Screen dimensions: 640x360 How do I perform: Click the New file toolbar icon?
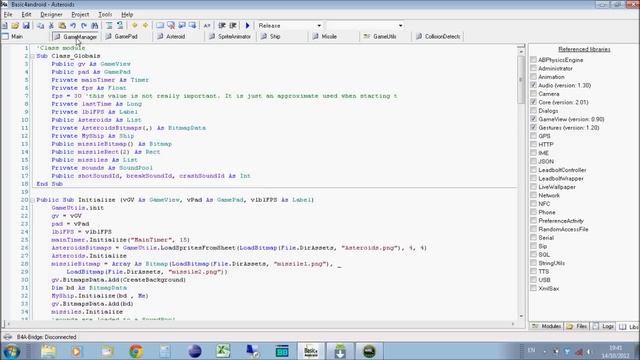[4, 25]
